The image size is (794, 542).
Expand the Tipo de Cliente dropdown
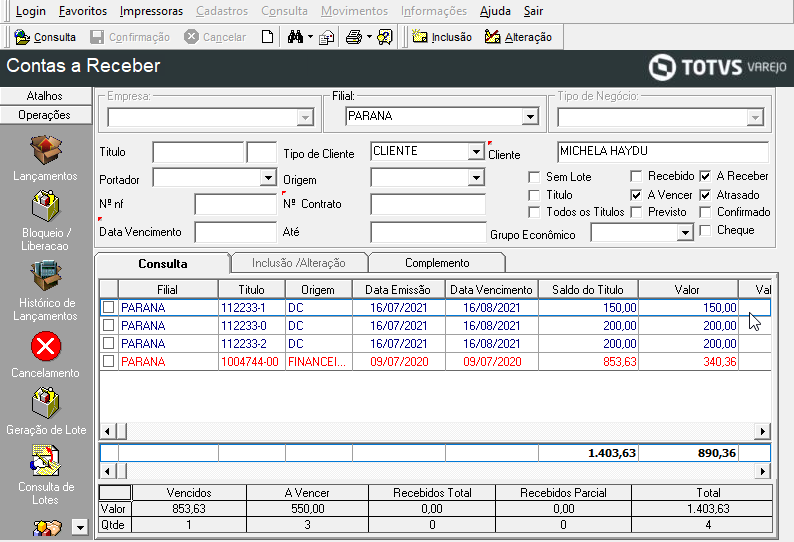[475, 151]
